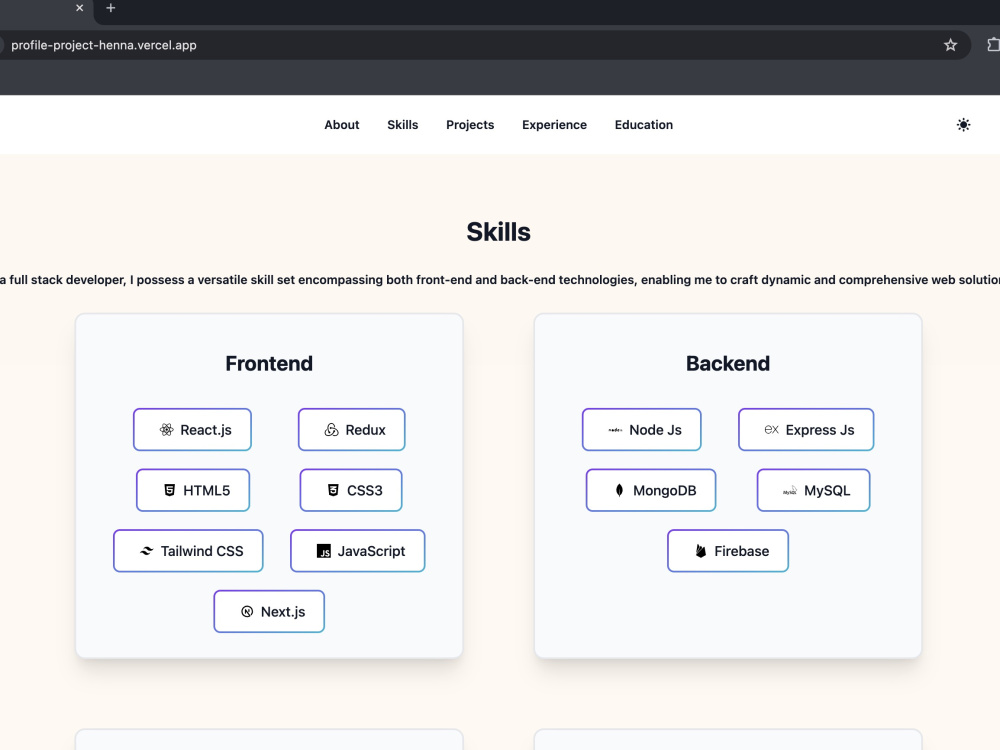This screenshot has width=1000, height=750.
Task: Navigate to the Education section
Action: click(643, 125)
